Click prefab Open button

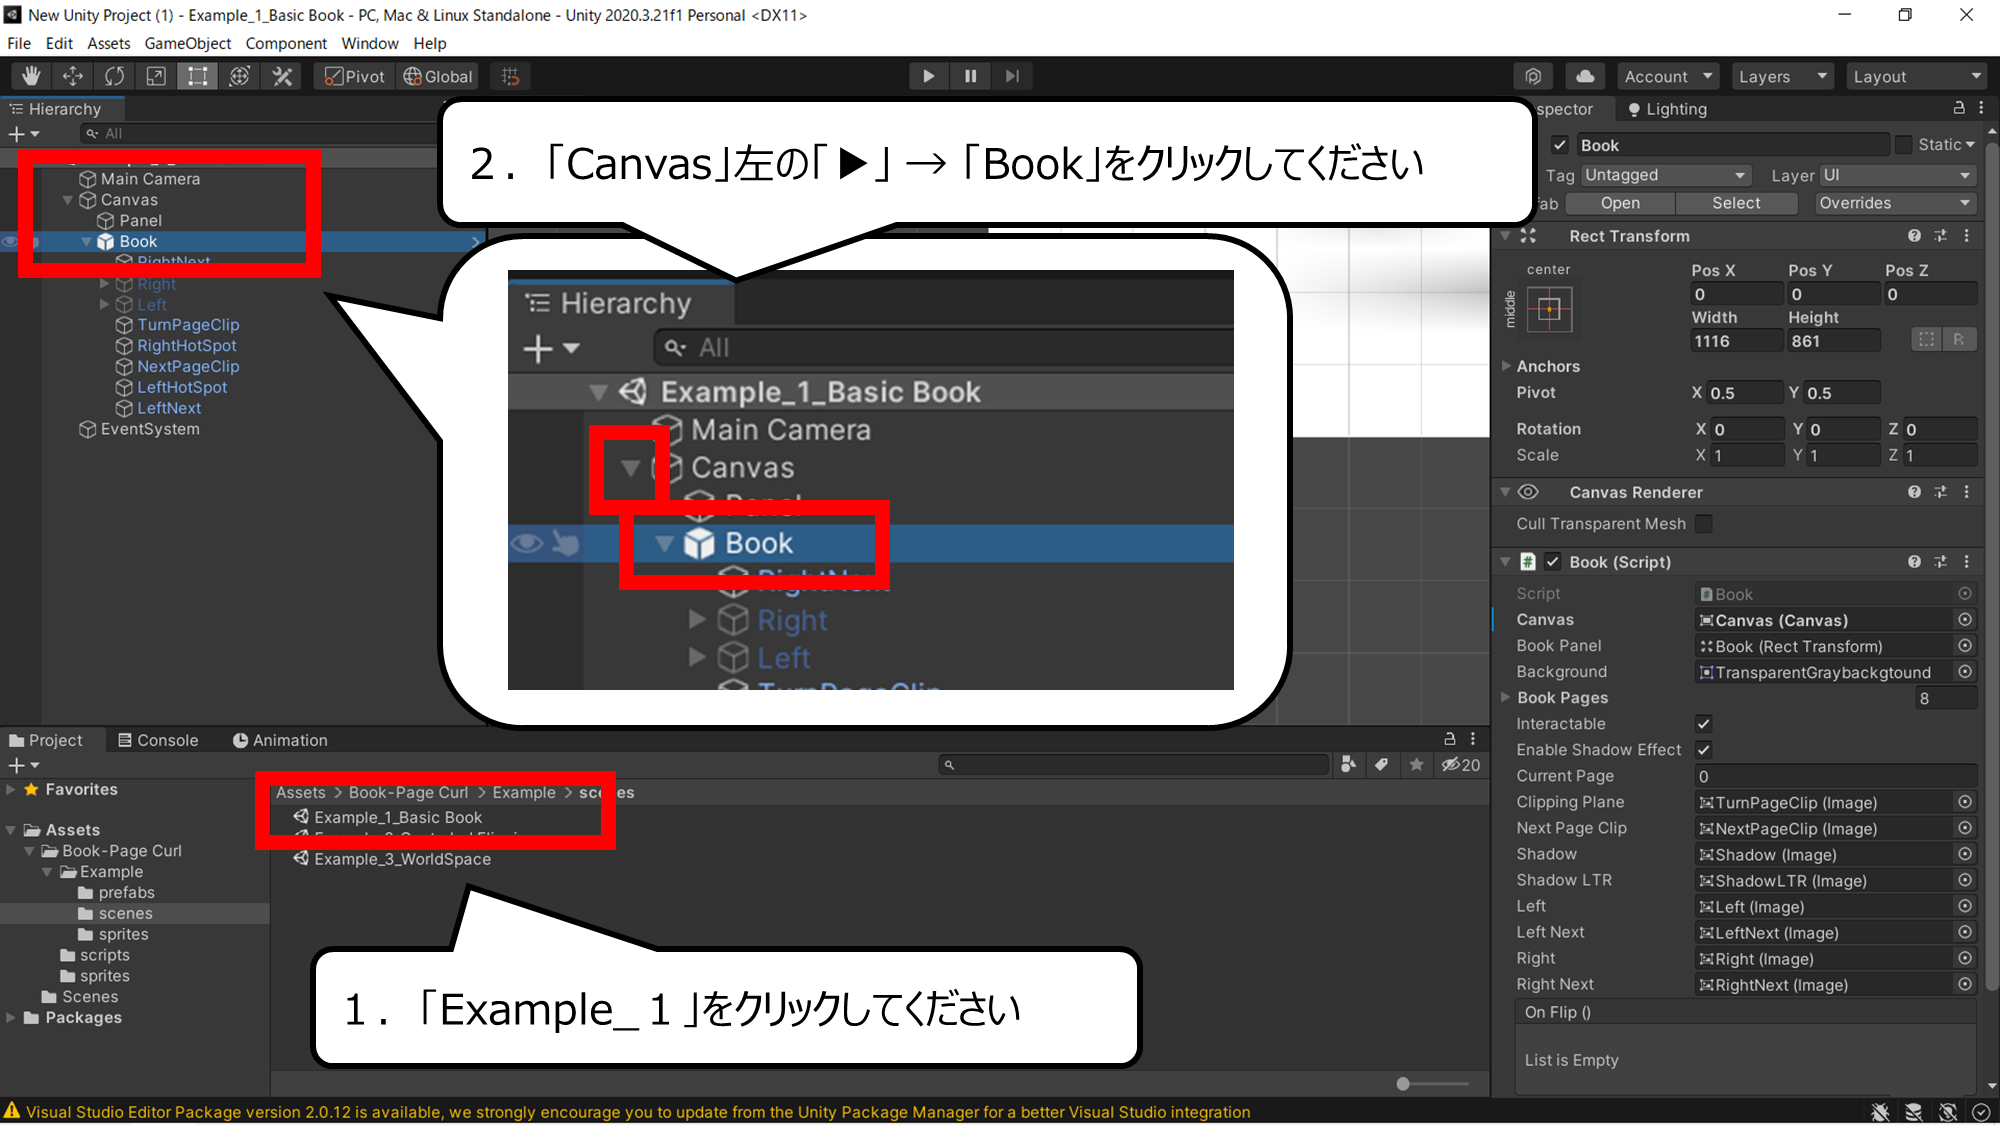(1620, 203)
